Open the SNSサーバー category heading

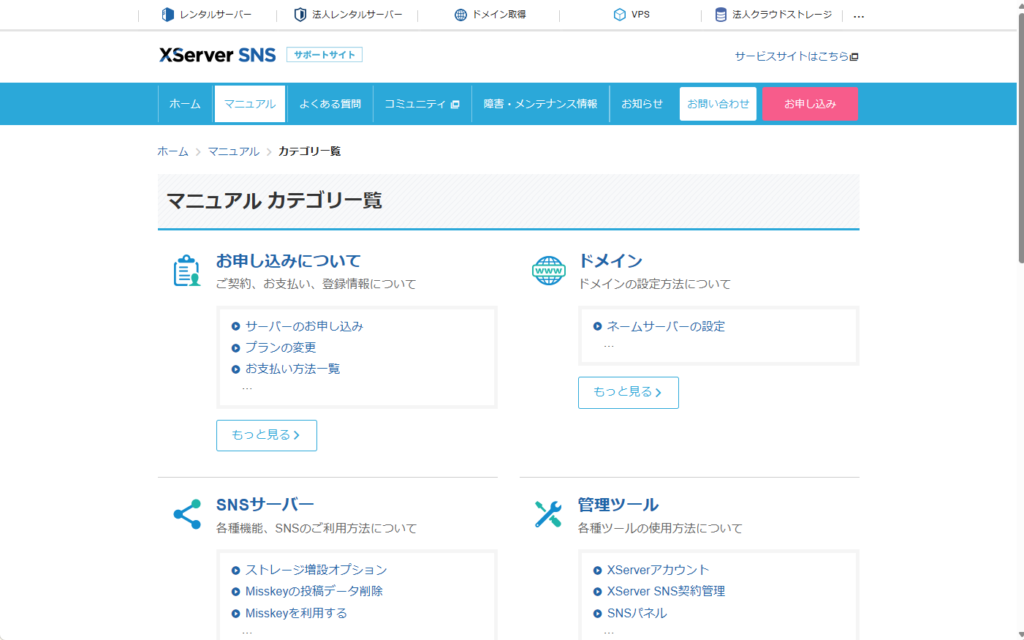pos(265,505)
